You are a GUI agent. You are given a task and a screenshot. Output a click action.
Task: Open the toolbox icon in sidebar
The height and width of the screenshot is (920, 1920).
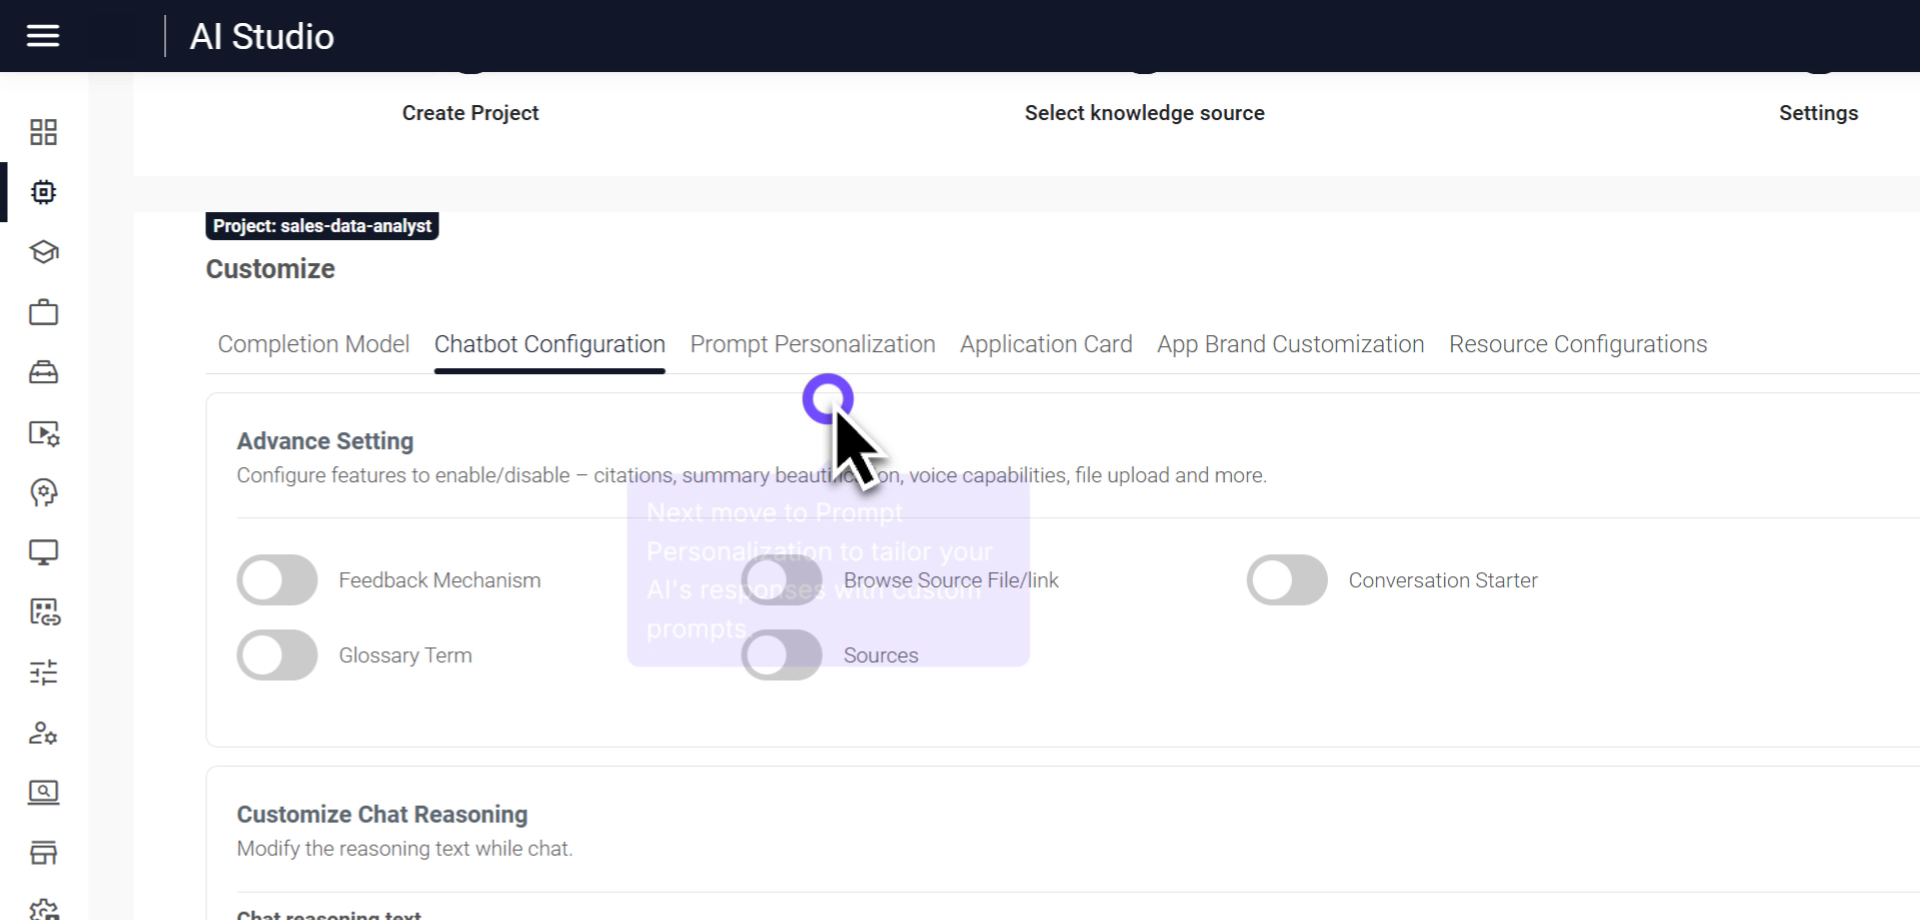(x=43, y=372)
